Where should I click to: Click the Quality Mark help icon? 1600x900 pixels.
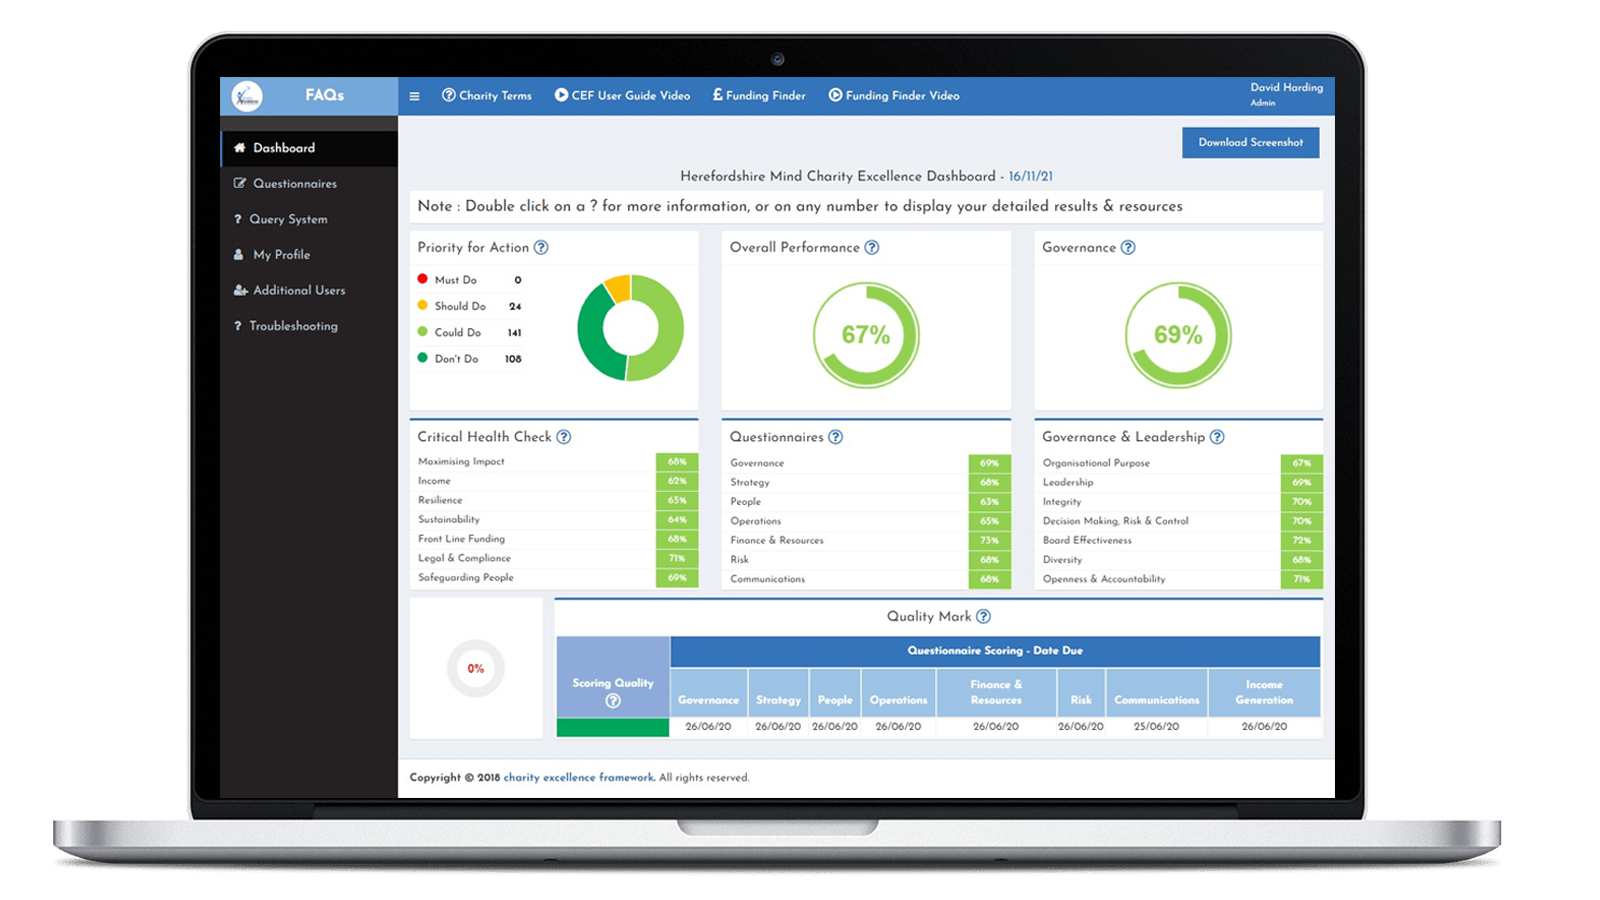[984, 617]
